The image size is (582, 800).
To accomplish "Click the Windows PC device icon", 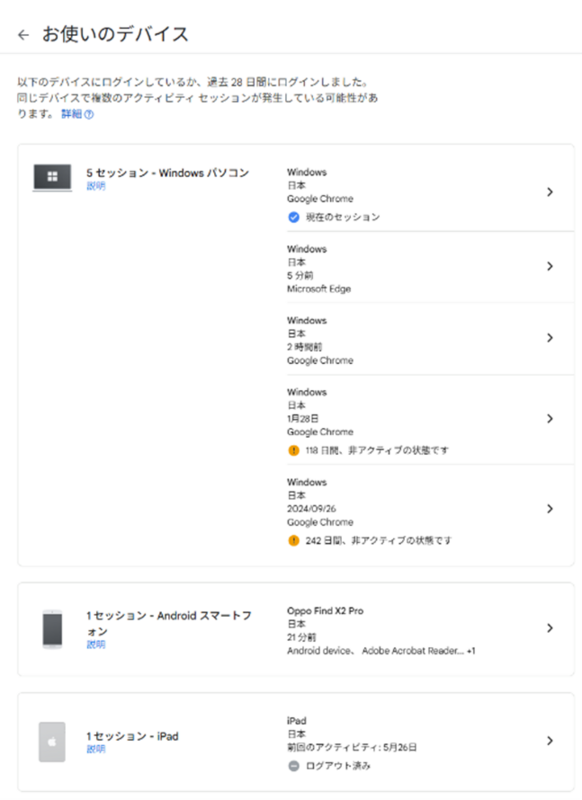I will click(x=52, y=178).
